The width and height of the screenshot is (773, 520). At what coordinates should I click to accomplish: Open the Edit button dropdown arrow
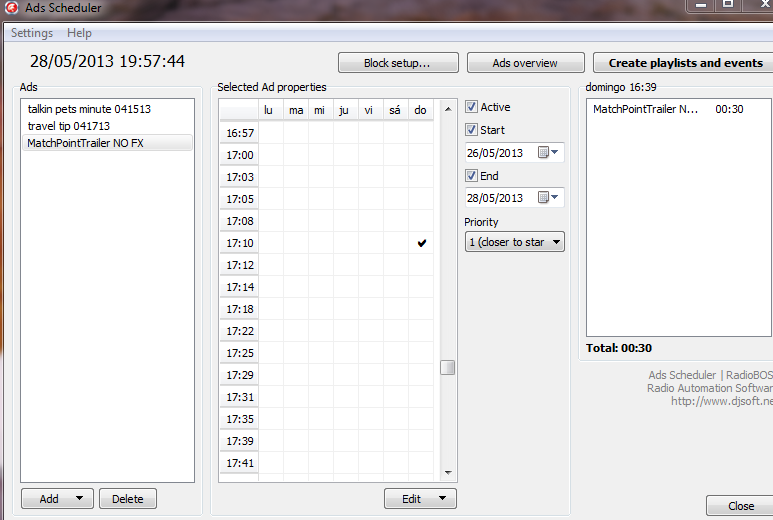click(x=442, y=498)
